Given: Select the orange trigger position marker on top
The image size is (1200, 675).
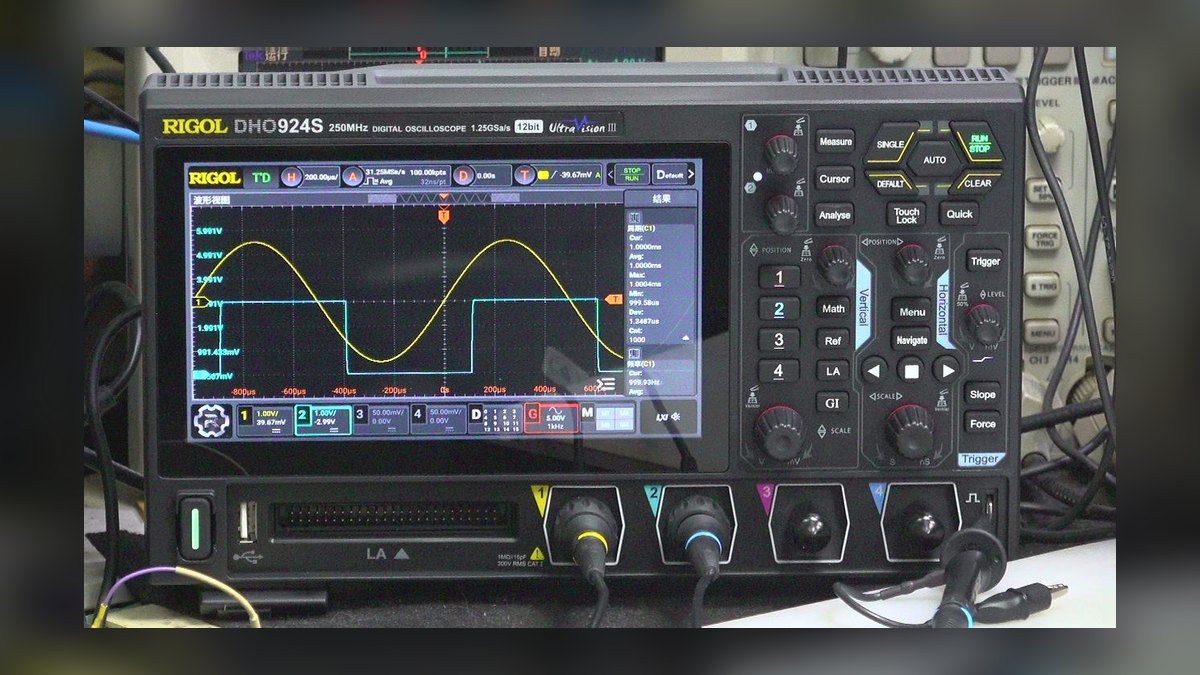Looking at the screenshot, I should [444, 216].
